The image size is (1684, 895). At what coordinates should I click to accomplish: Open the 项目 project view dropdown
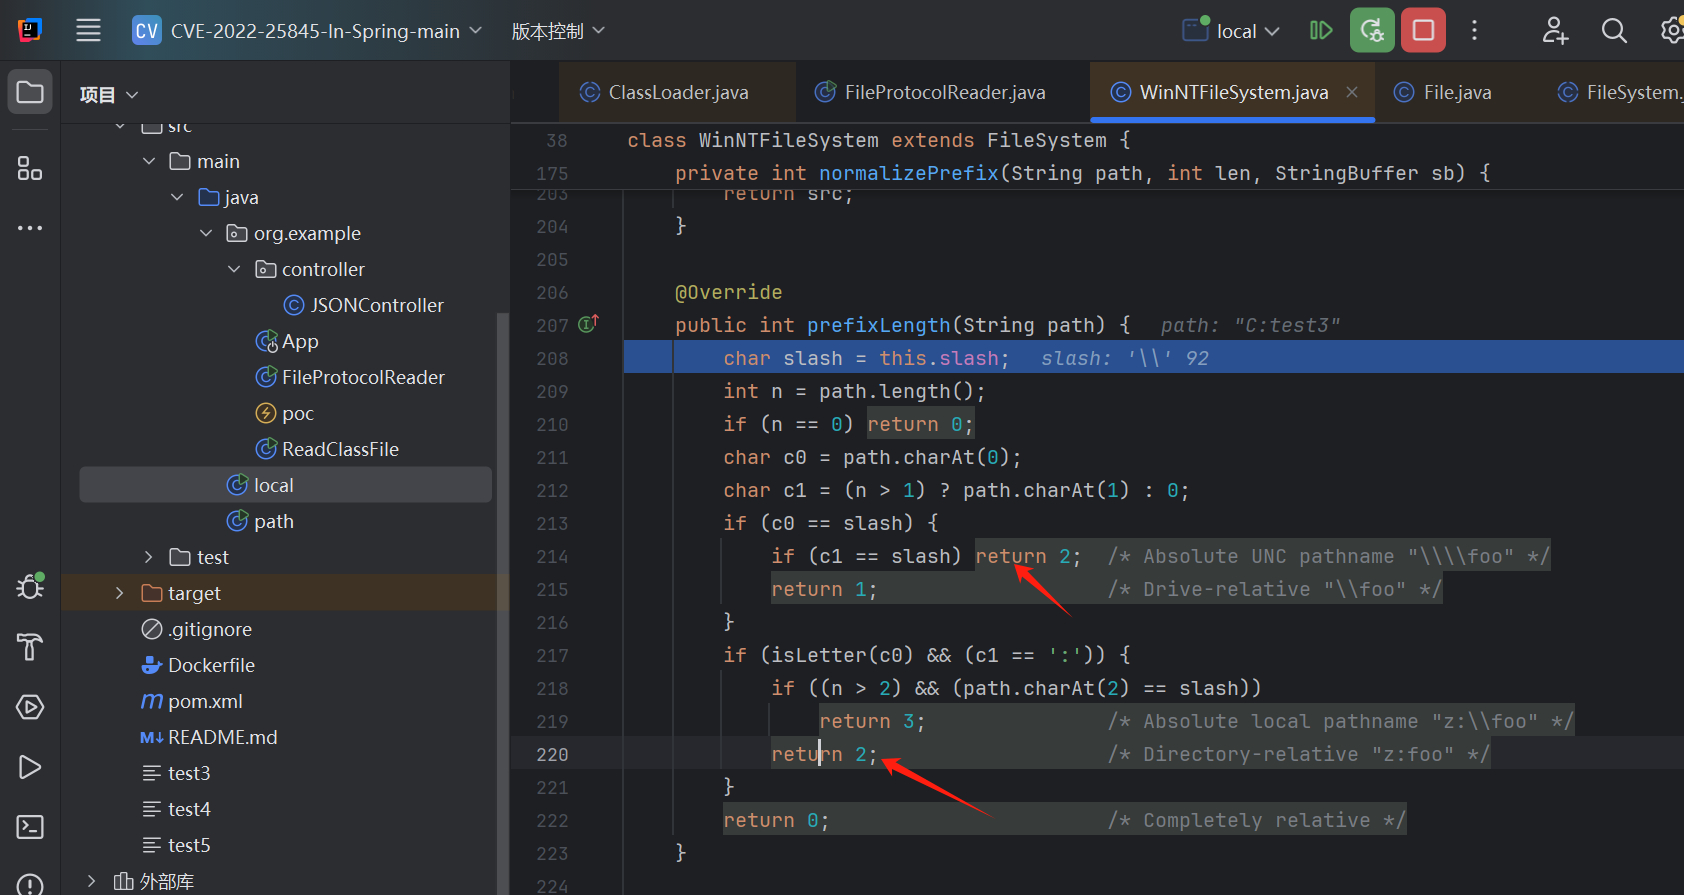(109, 95)
